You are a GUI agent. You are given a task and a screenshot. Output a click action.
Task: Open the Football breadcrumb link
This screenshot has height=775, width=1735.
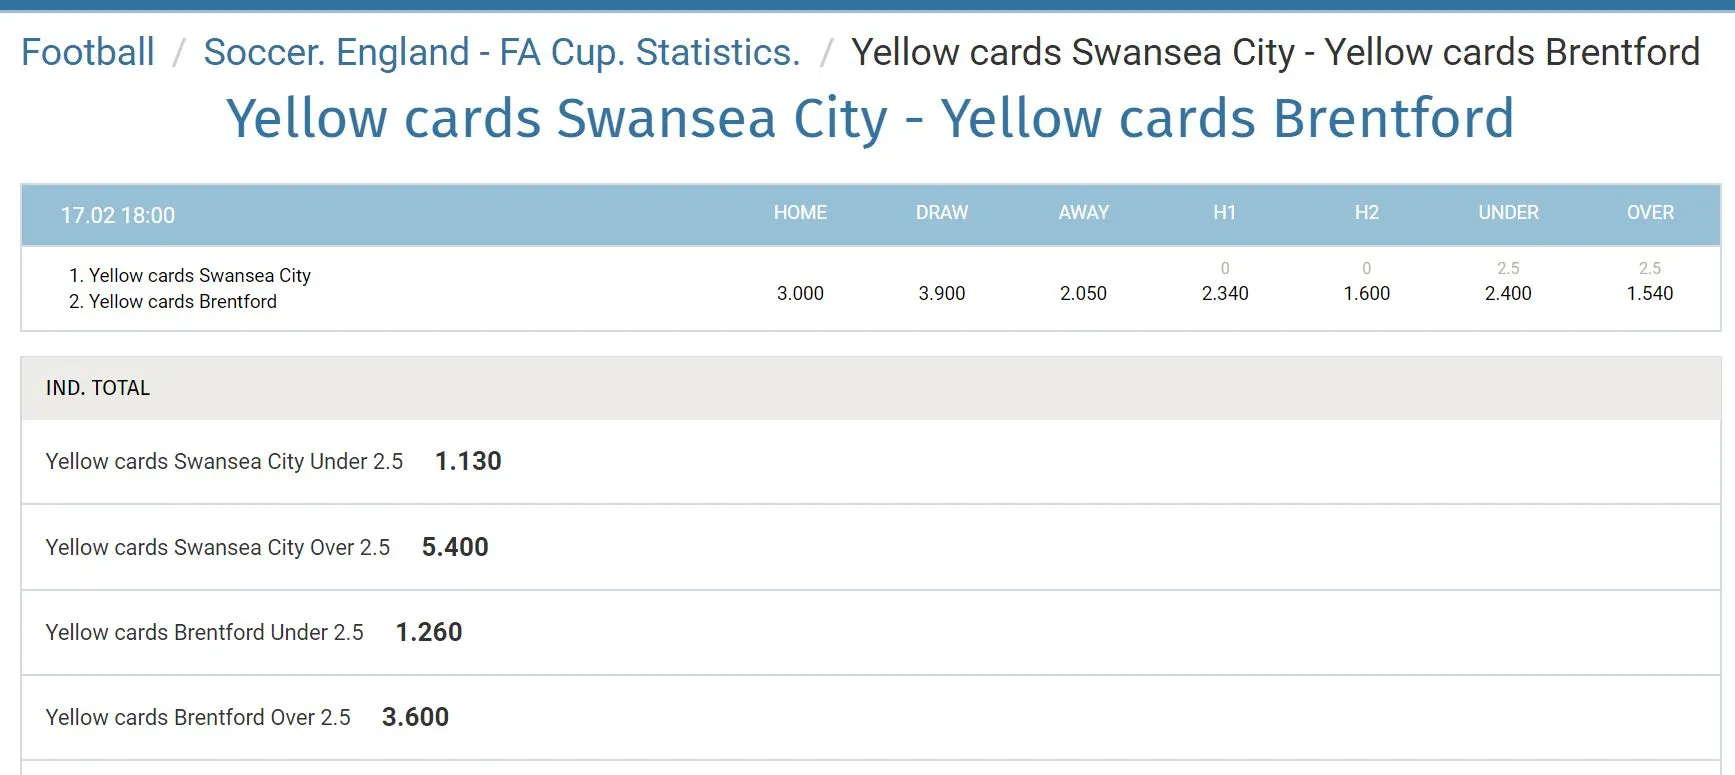click(x=88, y=52)
